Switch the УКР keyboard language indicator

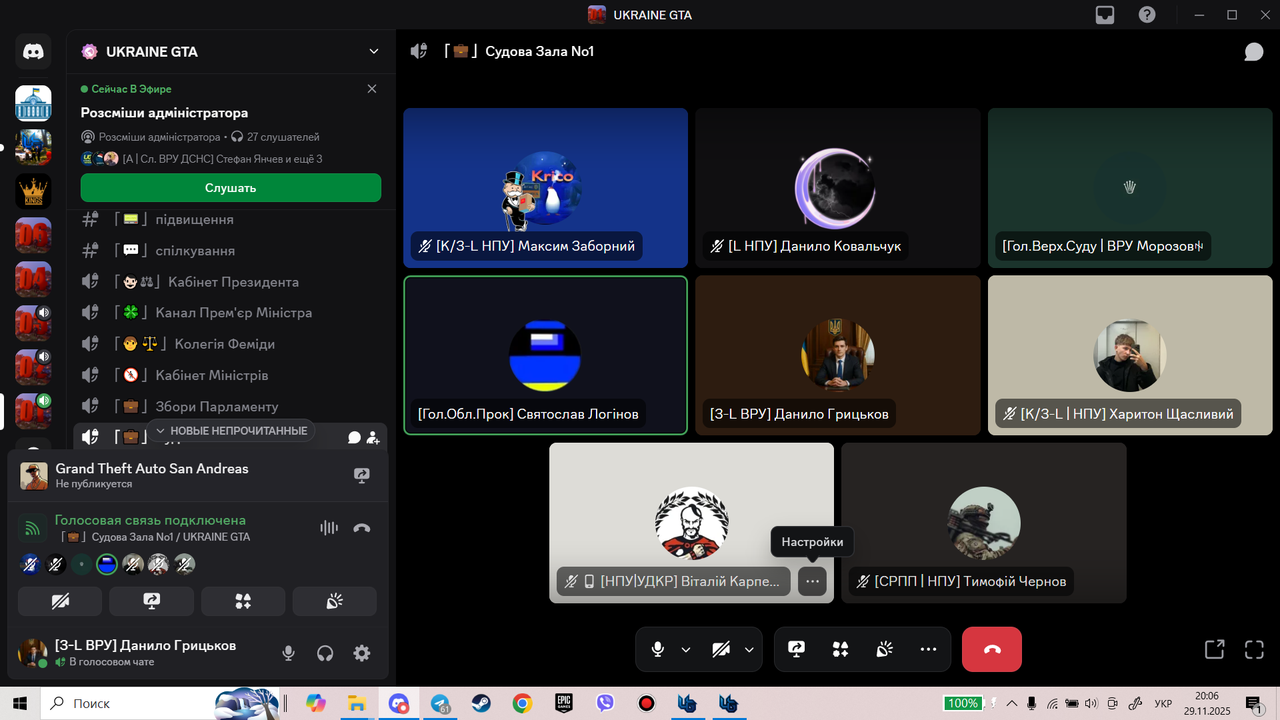pyautogui.click(x=1163, y=703)
